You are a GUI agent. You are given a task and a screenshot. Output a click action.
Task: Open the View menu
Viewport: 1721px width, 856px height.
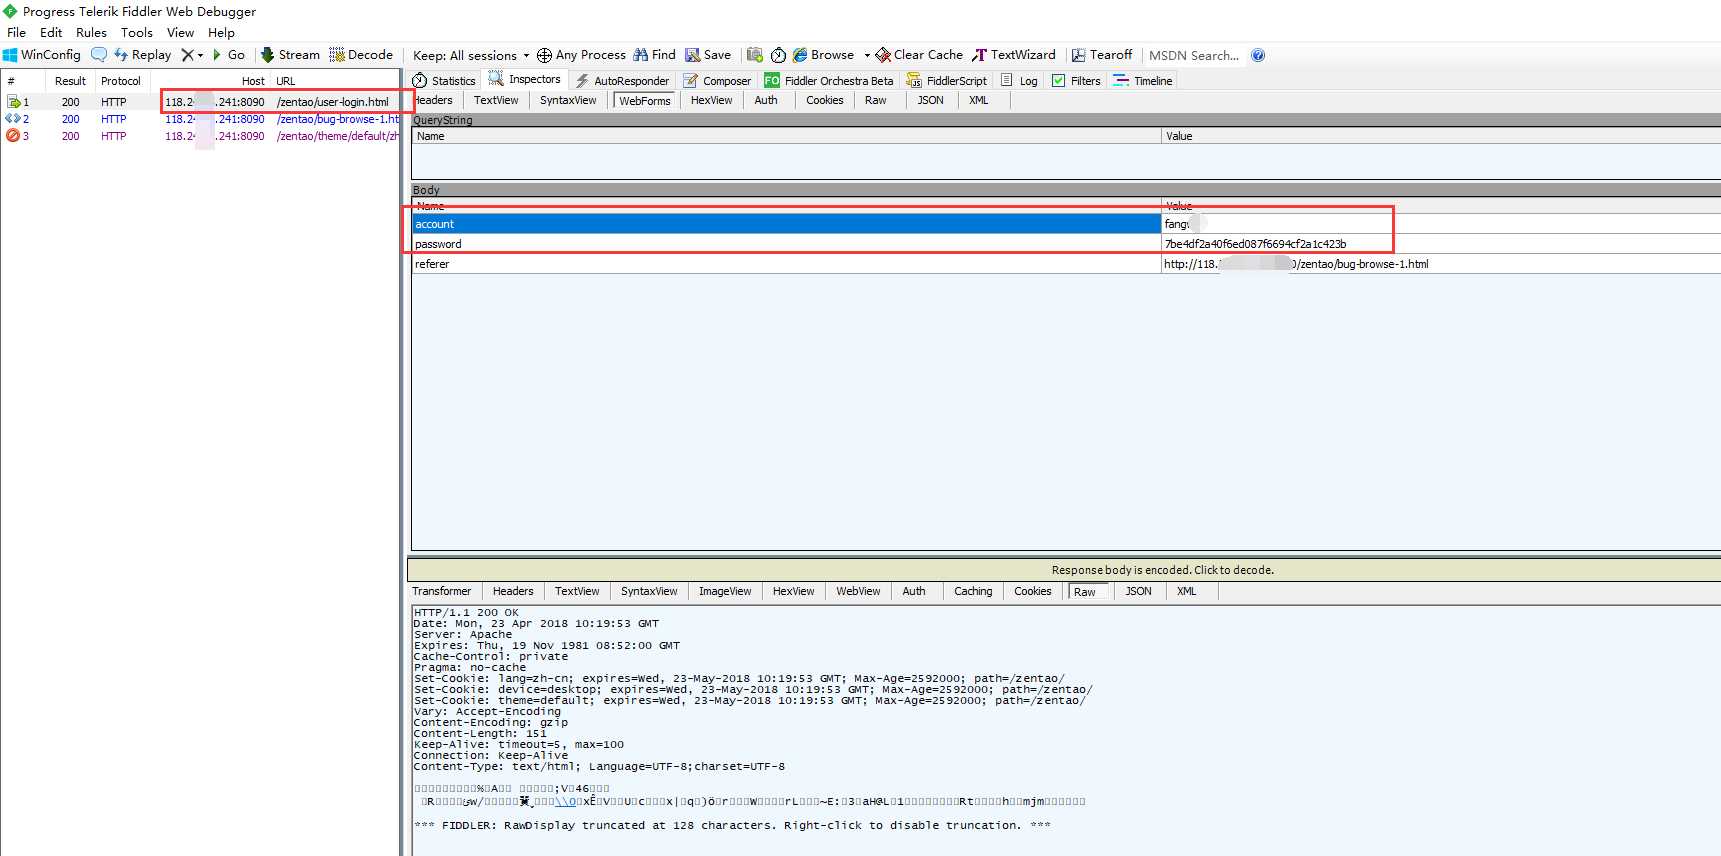(x=180, y=33)
